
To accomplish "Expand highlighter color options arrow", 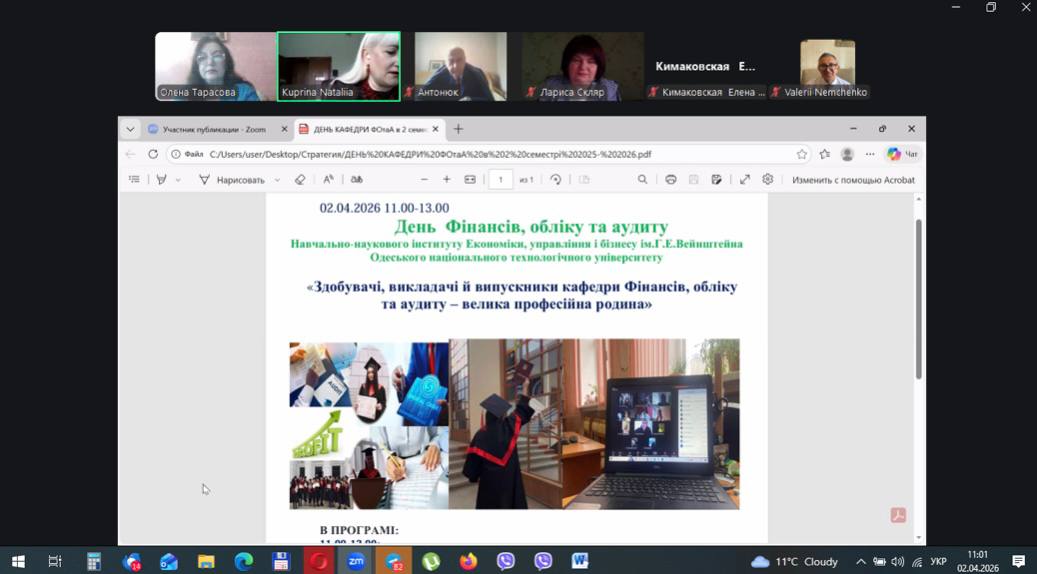I will 178,180.
